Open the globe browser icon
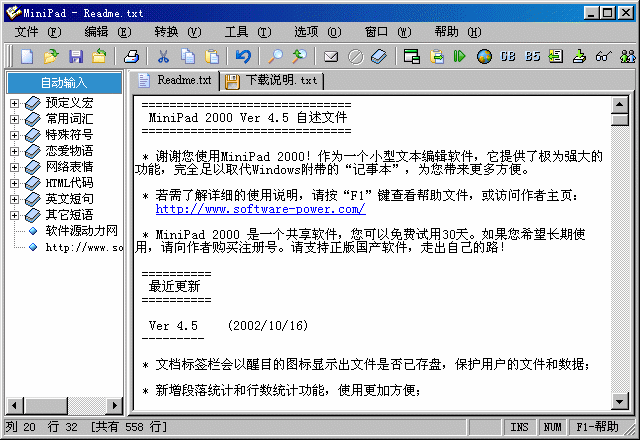Image resolution: width=640 pixels, height=440 pixels. [484, 56]
